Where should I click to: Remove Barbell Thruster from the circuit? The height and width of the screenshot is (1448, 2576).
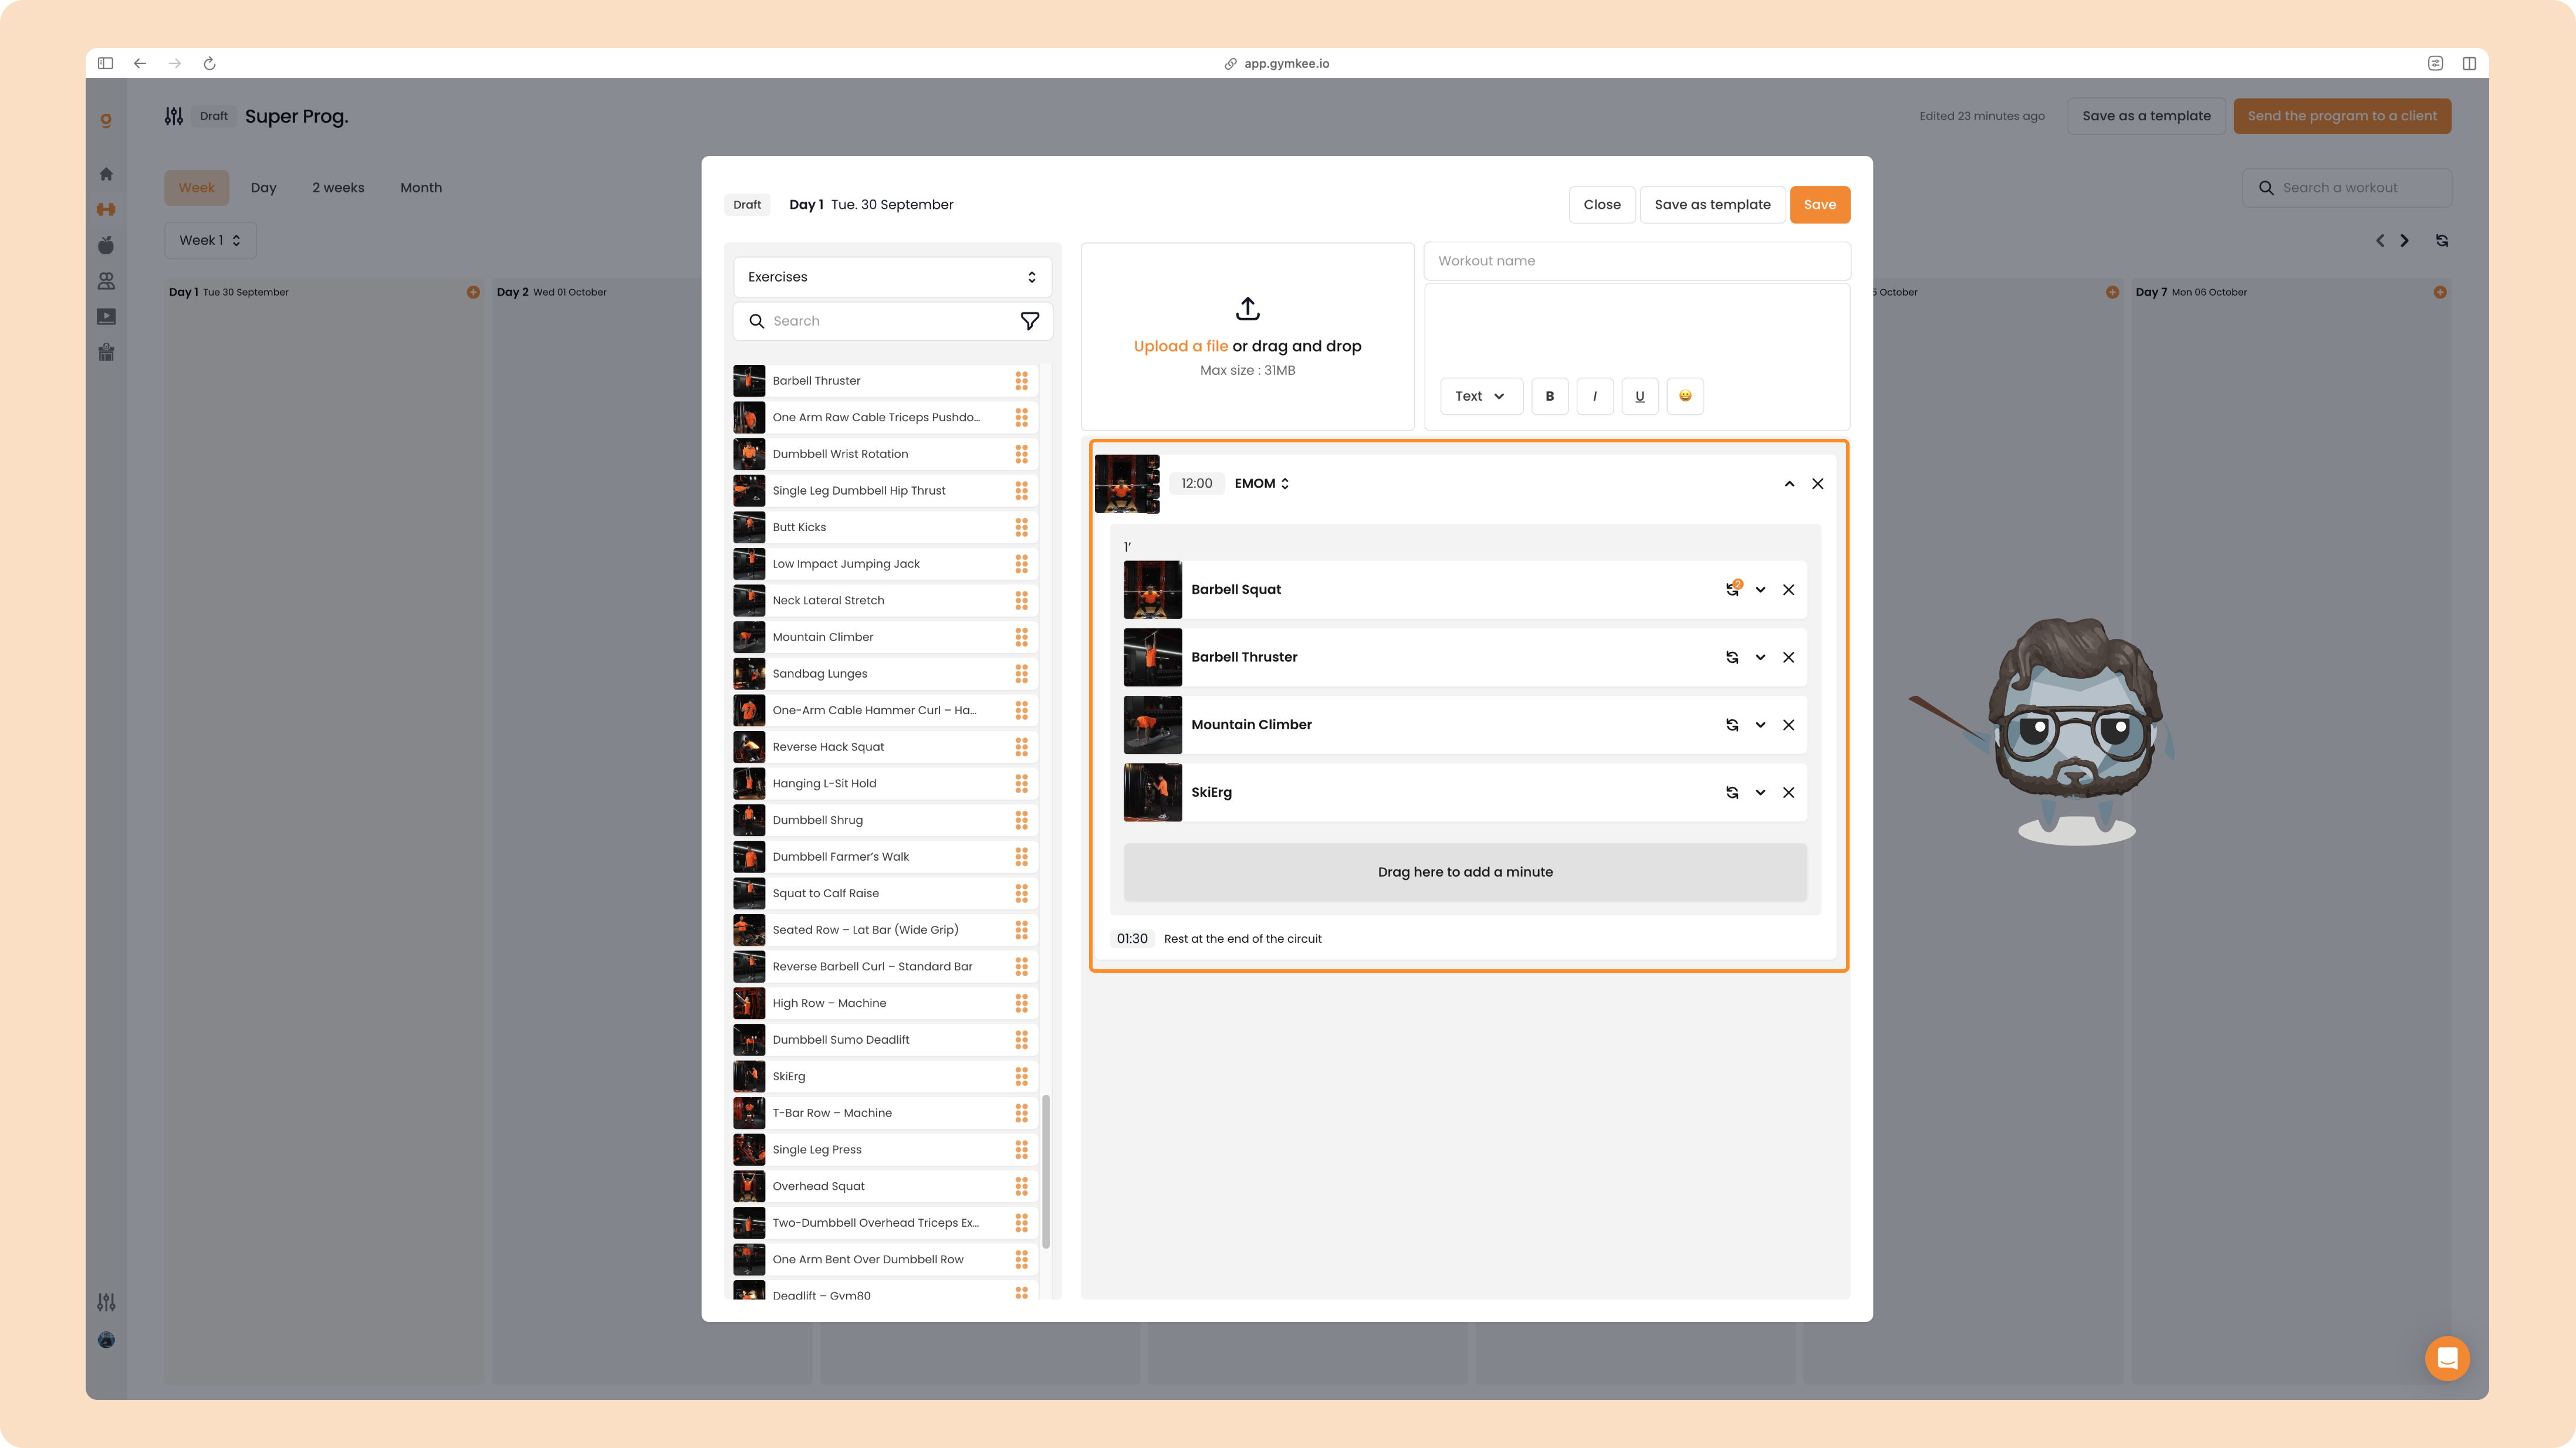click(1788, 657)
